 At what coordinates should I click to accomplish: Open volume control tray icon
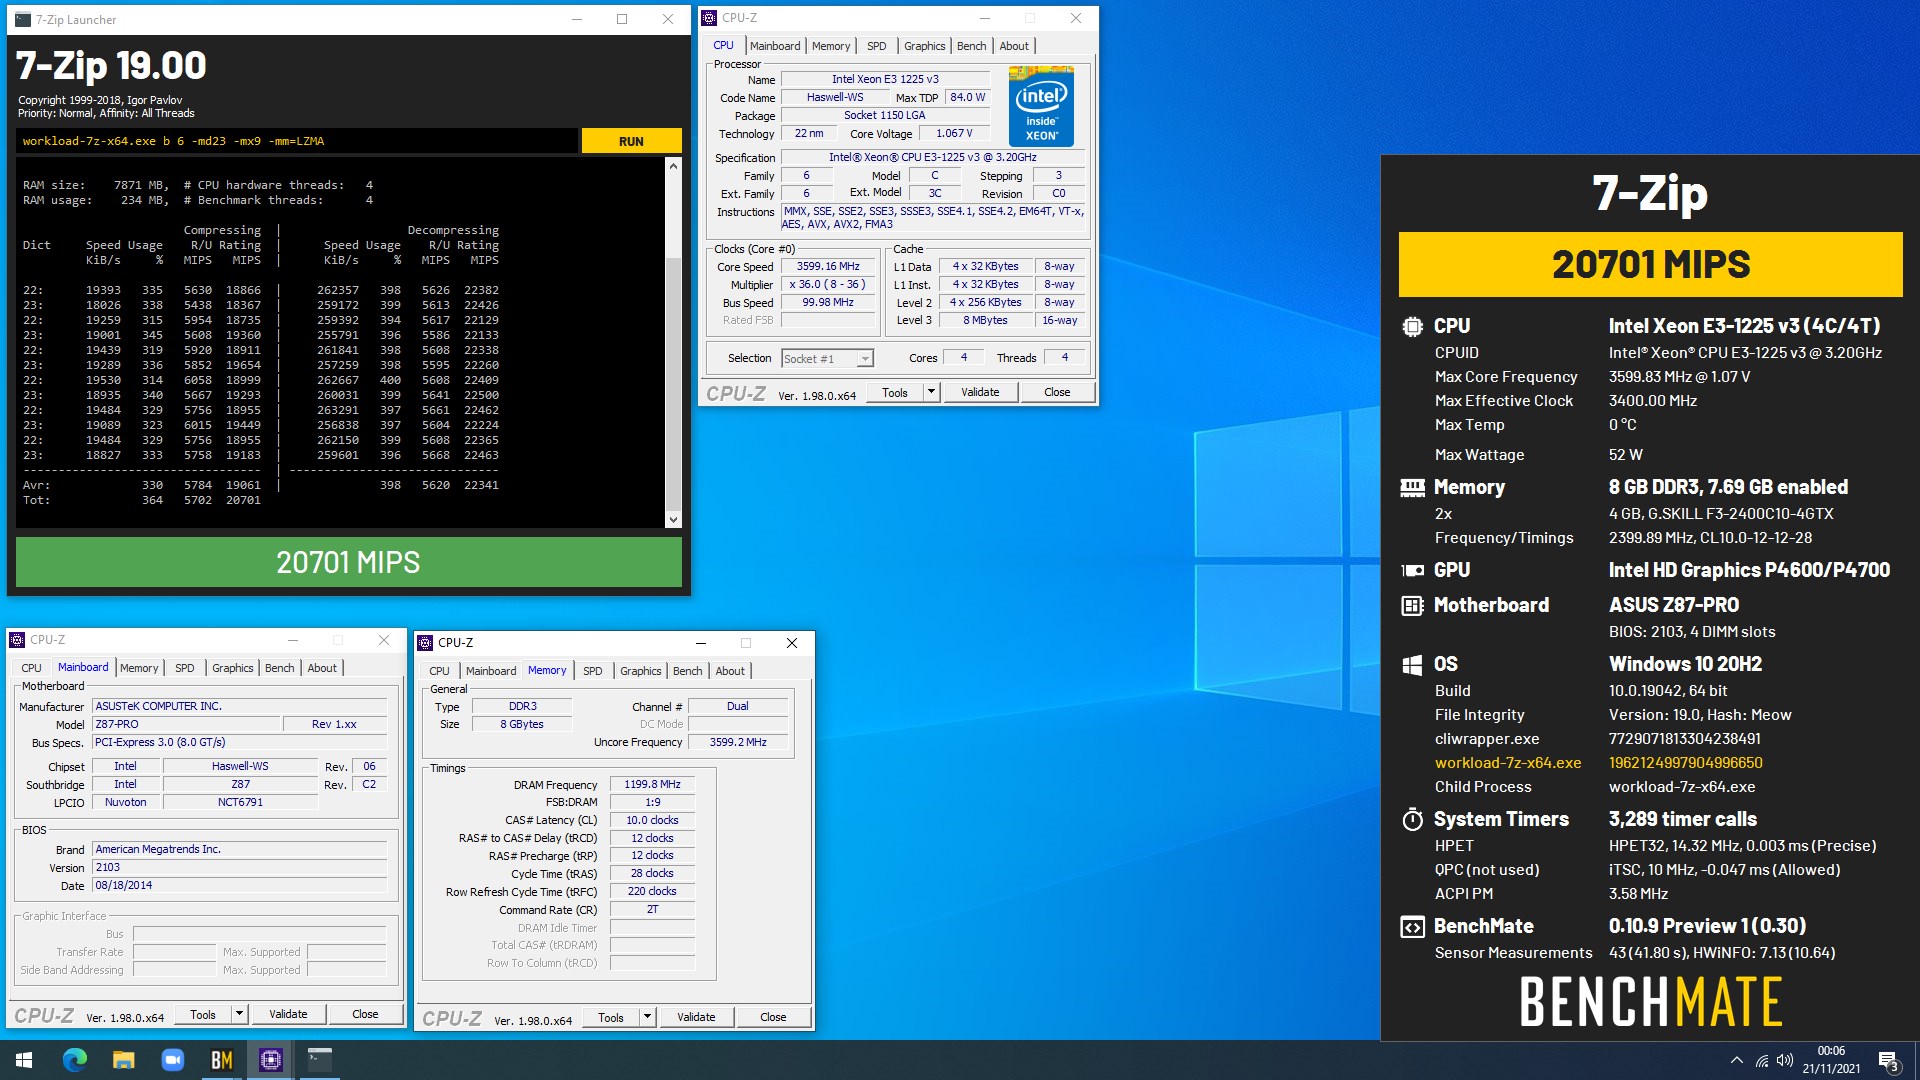click(x=1785, y=1060)
